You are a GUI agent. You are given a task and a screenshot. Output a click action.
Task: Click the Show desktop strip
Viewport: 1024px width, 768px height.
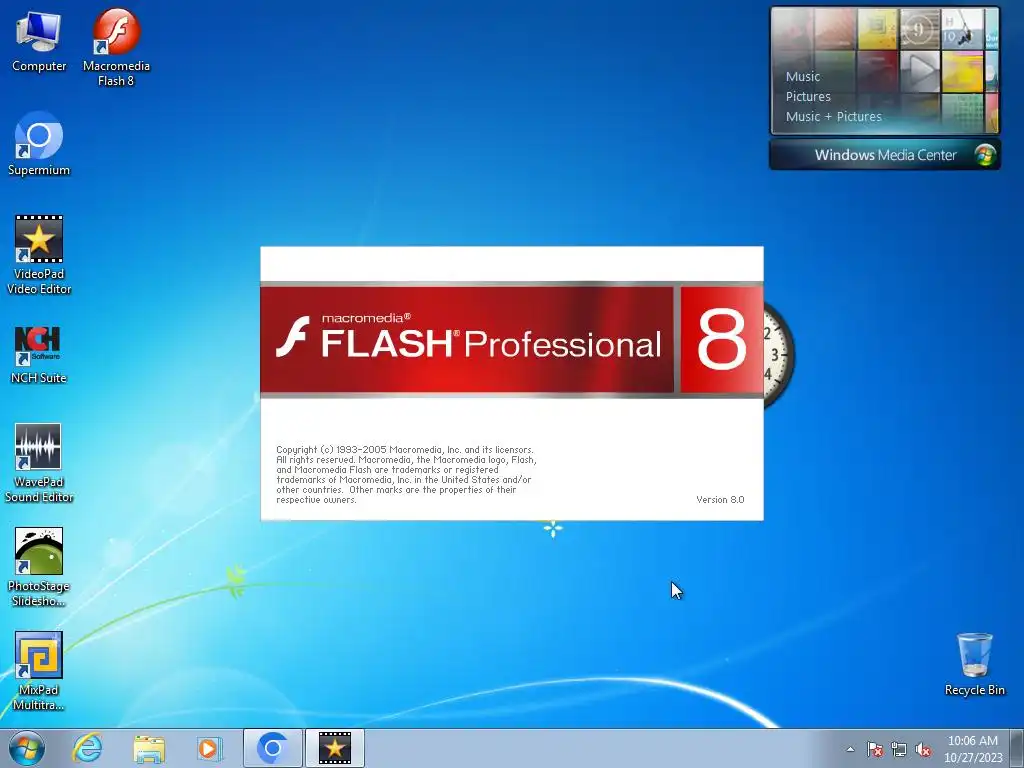[1017, 748]
